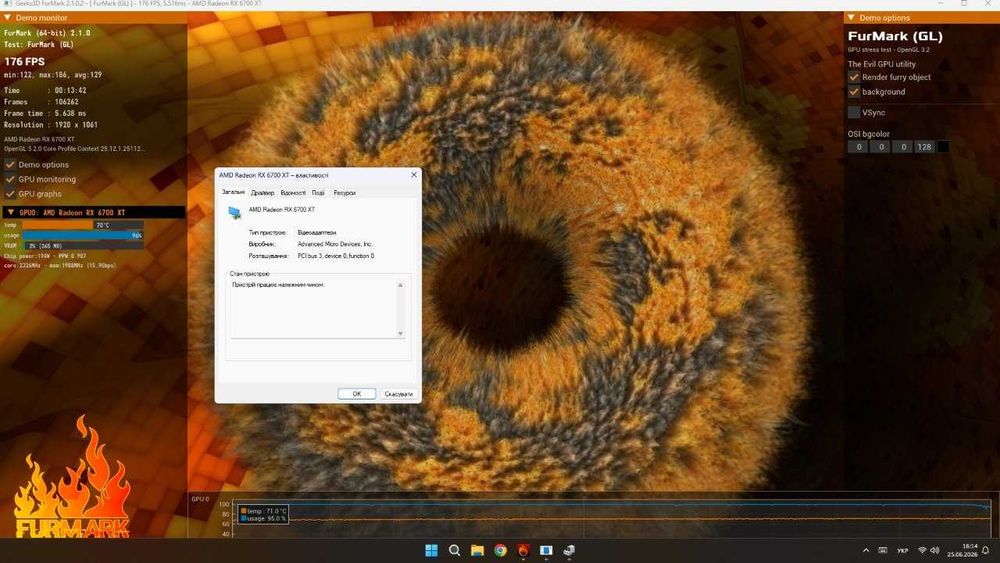Open the Wi-Fi network tray icon
Screen dimensions: 1000x563
pos(922,550)
